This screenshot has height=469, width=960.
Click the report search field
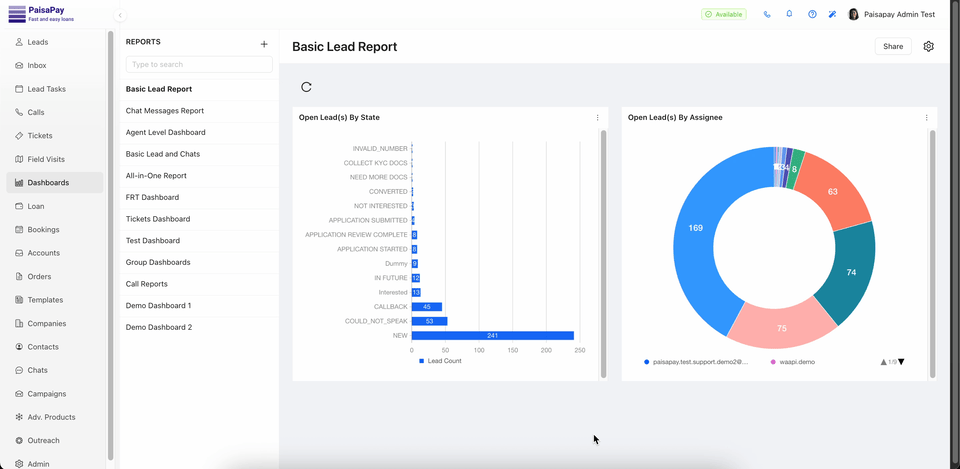[x=199, y=65]
